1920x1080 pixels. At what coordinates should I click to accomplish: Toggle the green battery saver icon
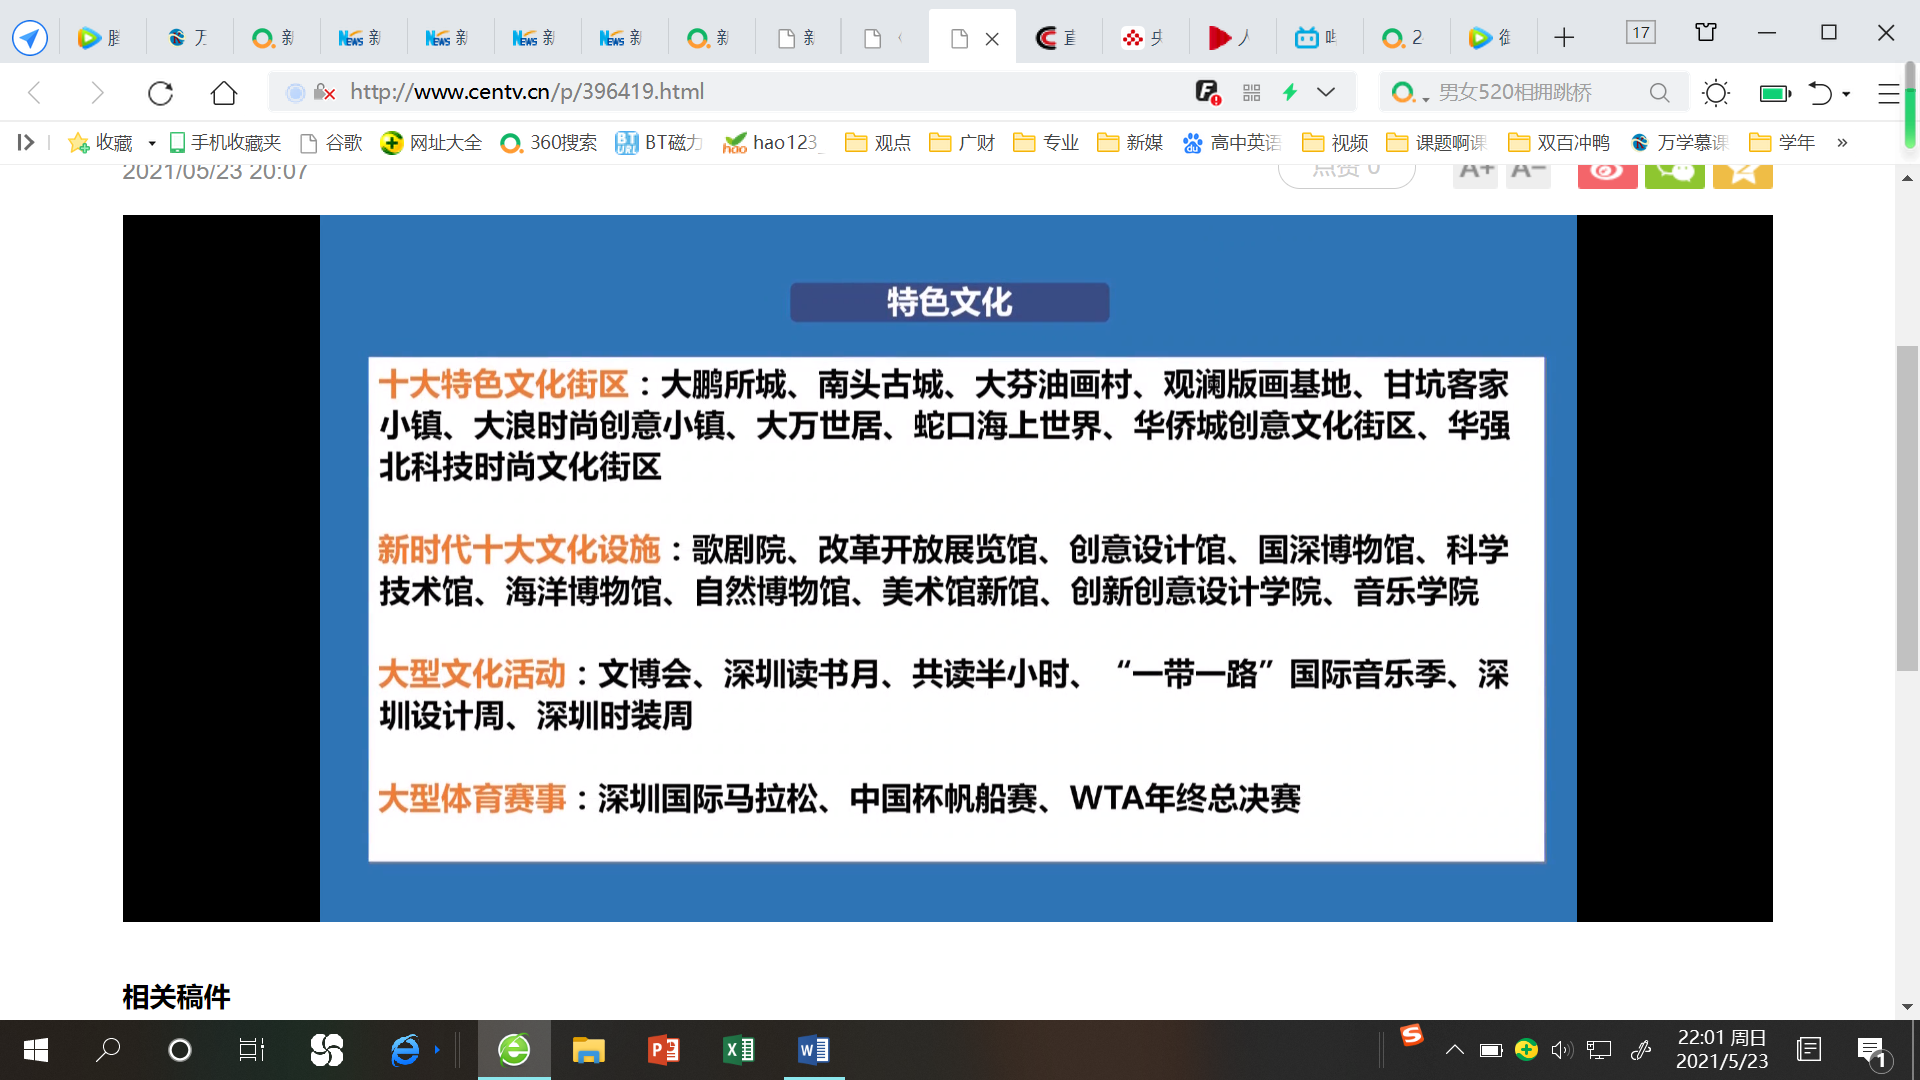(1774, 93)
